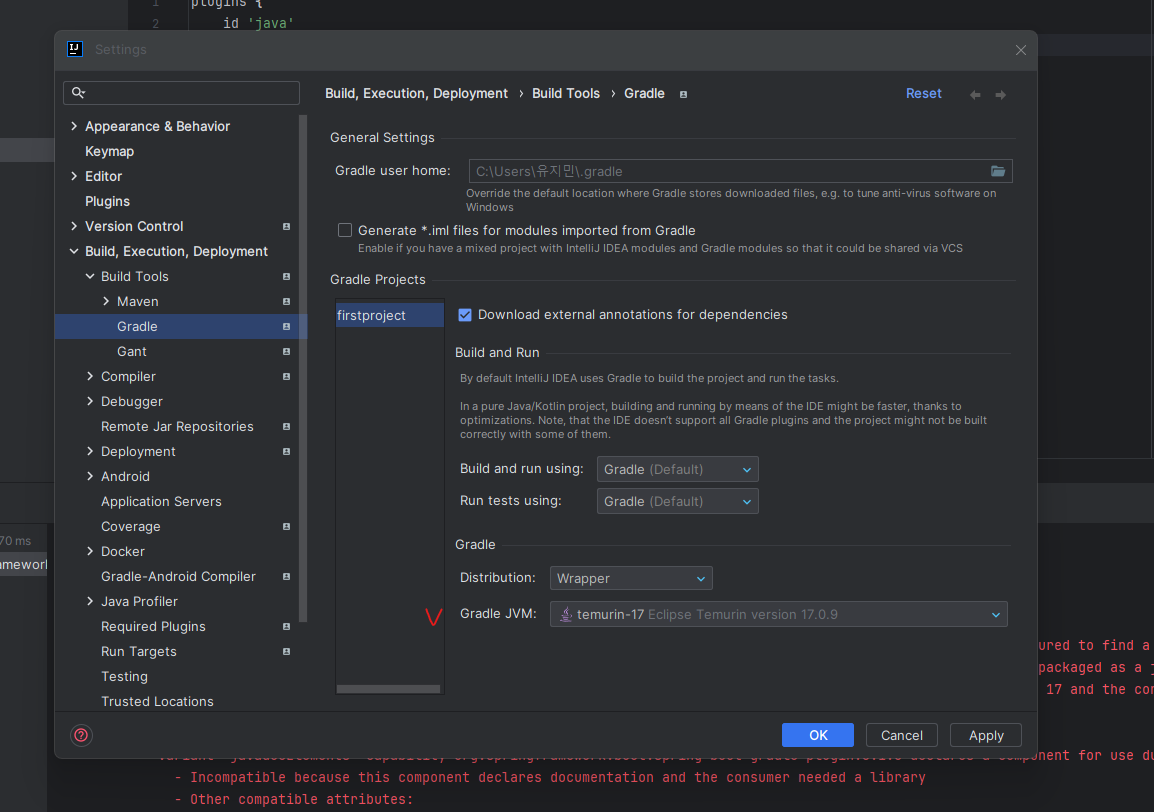Open the Keymap settings page
Viewport: 1154px width, 812px height.
[x=110, y=152]
